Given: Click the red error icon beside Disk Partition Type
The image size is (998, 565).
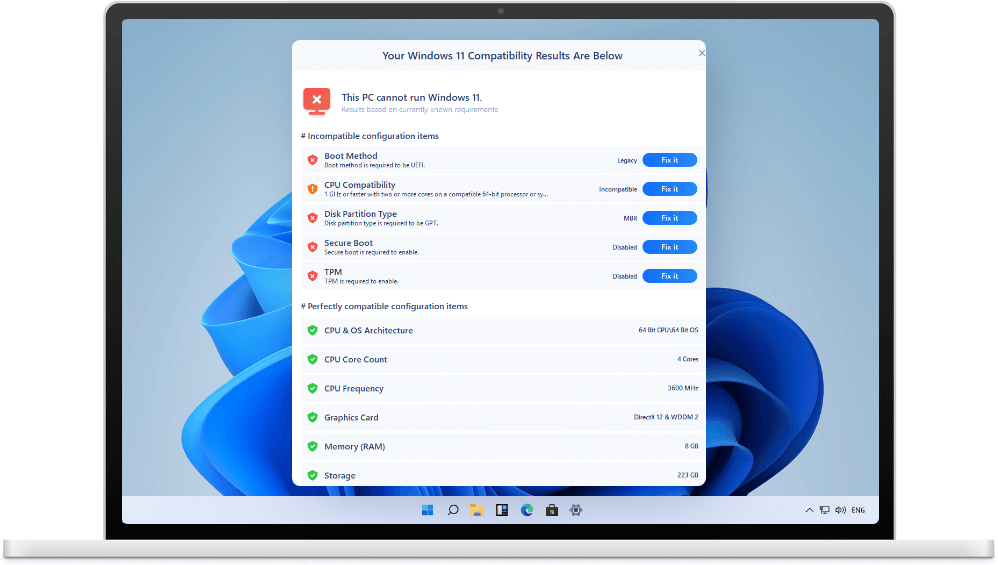Looking at the screenshot, I should coord(313,218).
